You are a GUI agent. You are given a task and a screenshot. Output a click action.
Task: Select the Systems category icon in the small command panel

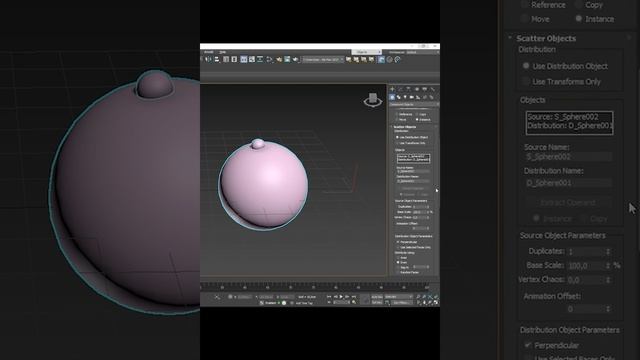tap(431, 97)
